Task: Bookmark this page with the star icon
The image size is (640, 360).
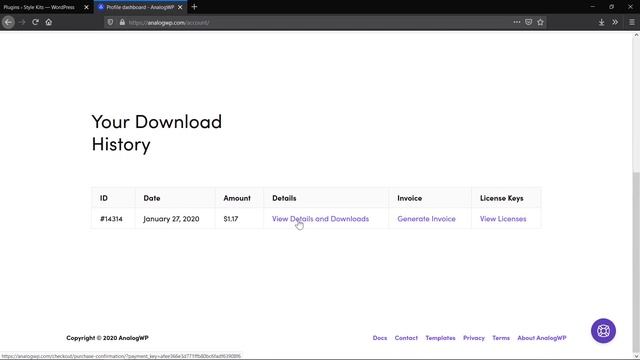Action: [540, 22]
